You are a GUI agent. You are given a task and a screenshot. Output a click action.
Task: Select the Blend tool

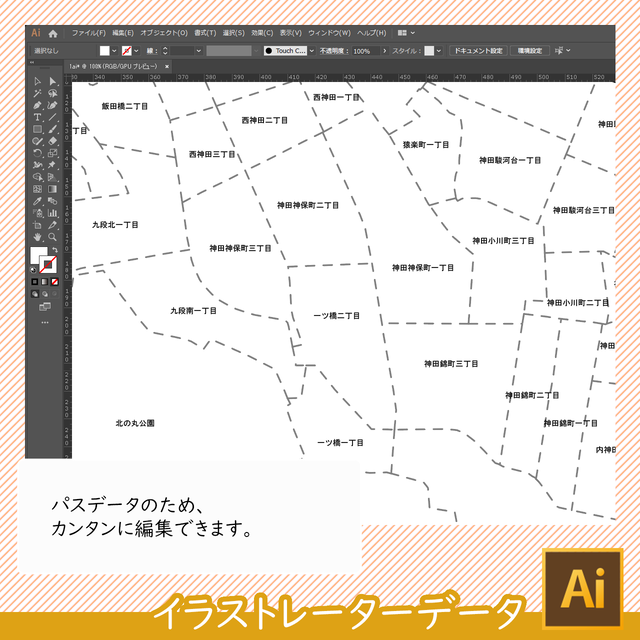[52, 201]
